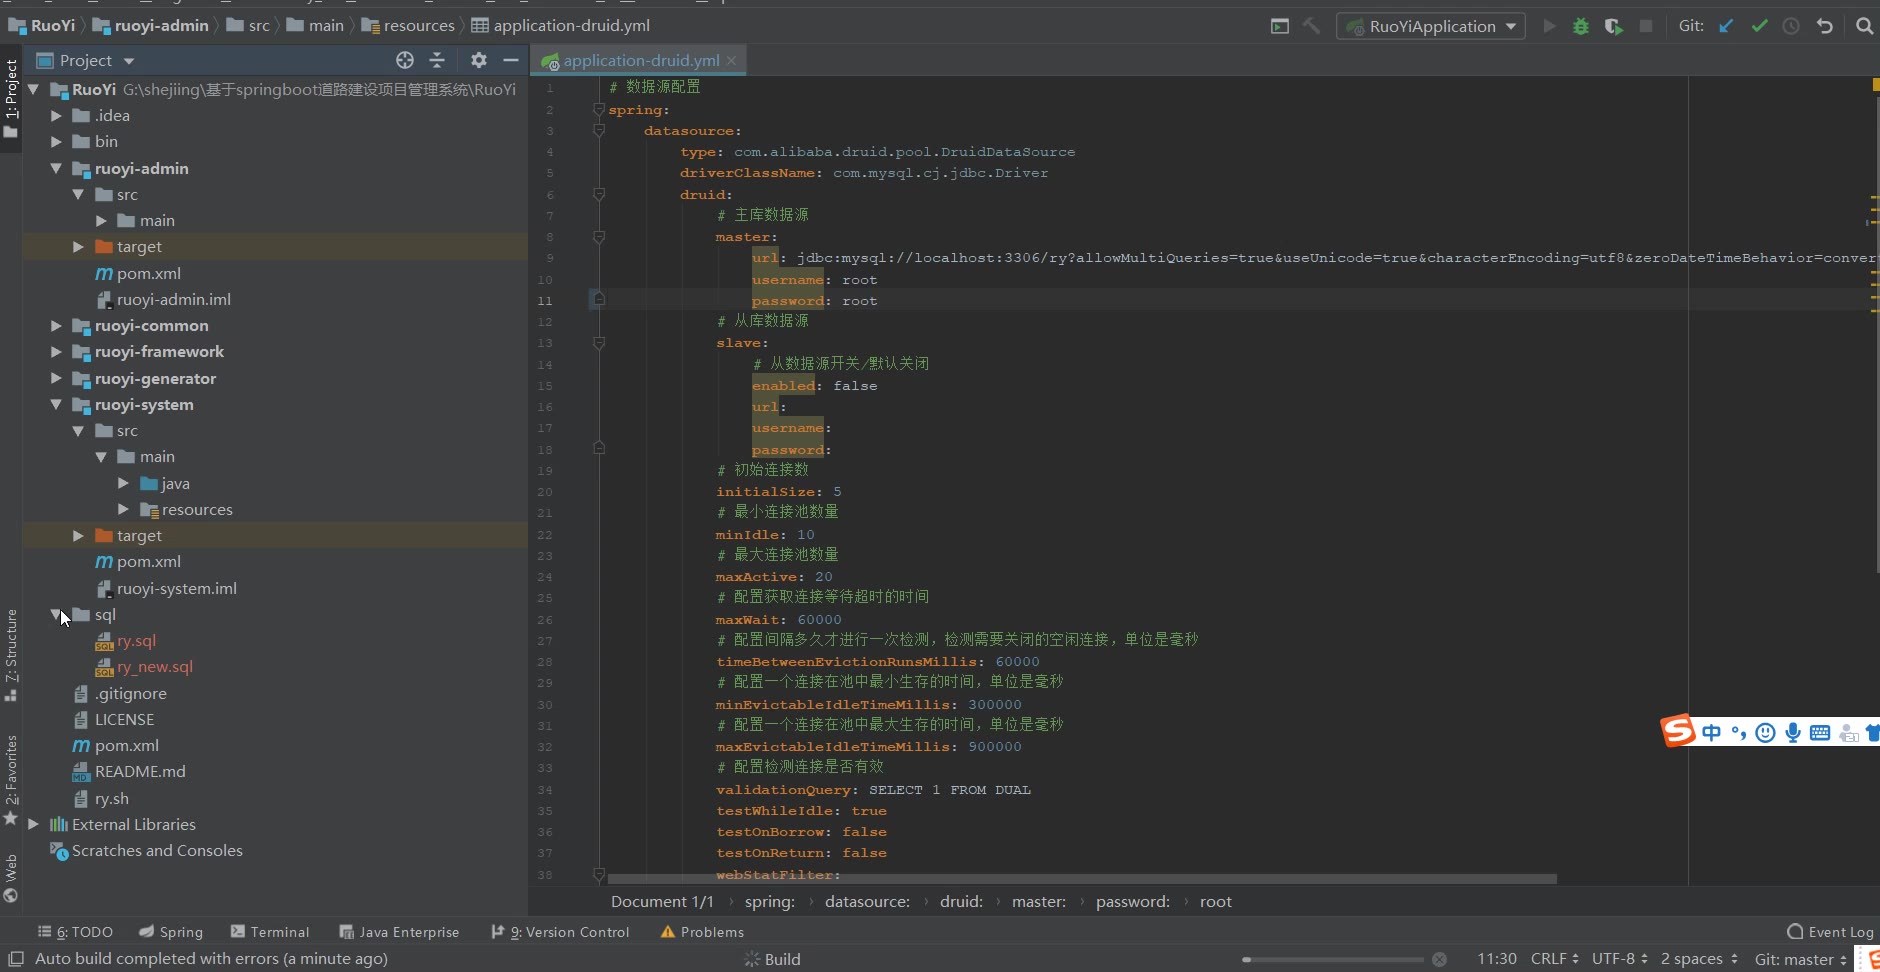
Task: Click the locate file target icon
Action: point(404,60)
